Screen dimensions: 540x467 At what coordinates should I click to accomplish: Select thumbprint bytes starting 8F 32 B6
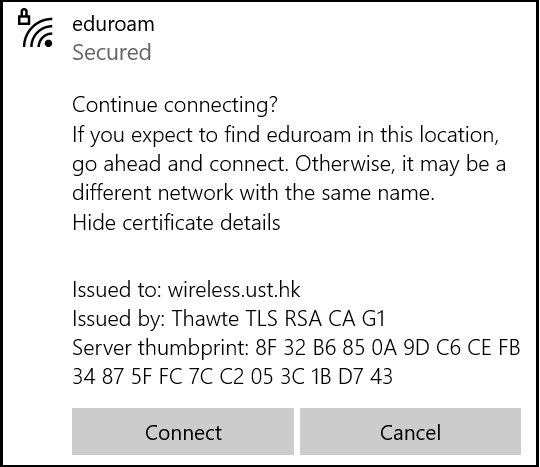point(387,347)
